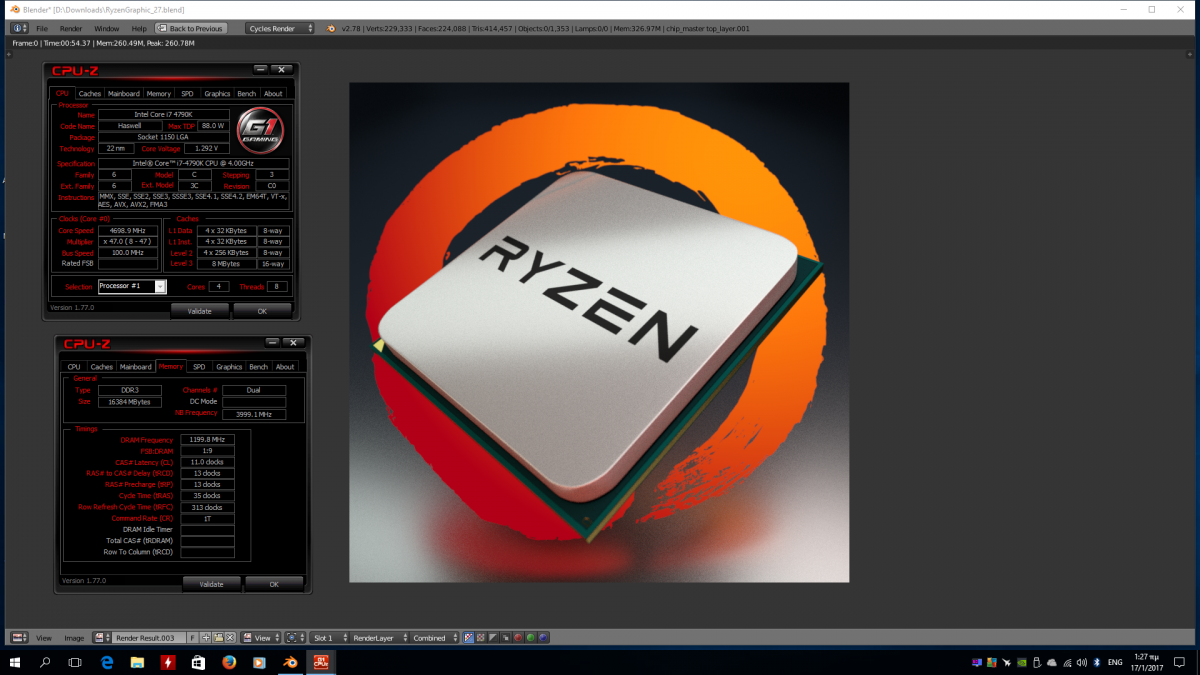Browse image datablock next to Render Result.003
Image resolution: width=1200 pixels, height=675 pixels.
102,638
